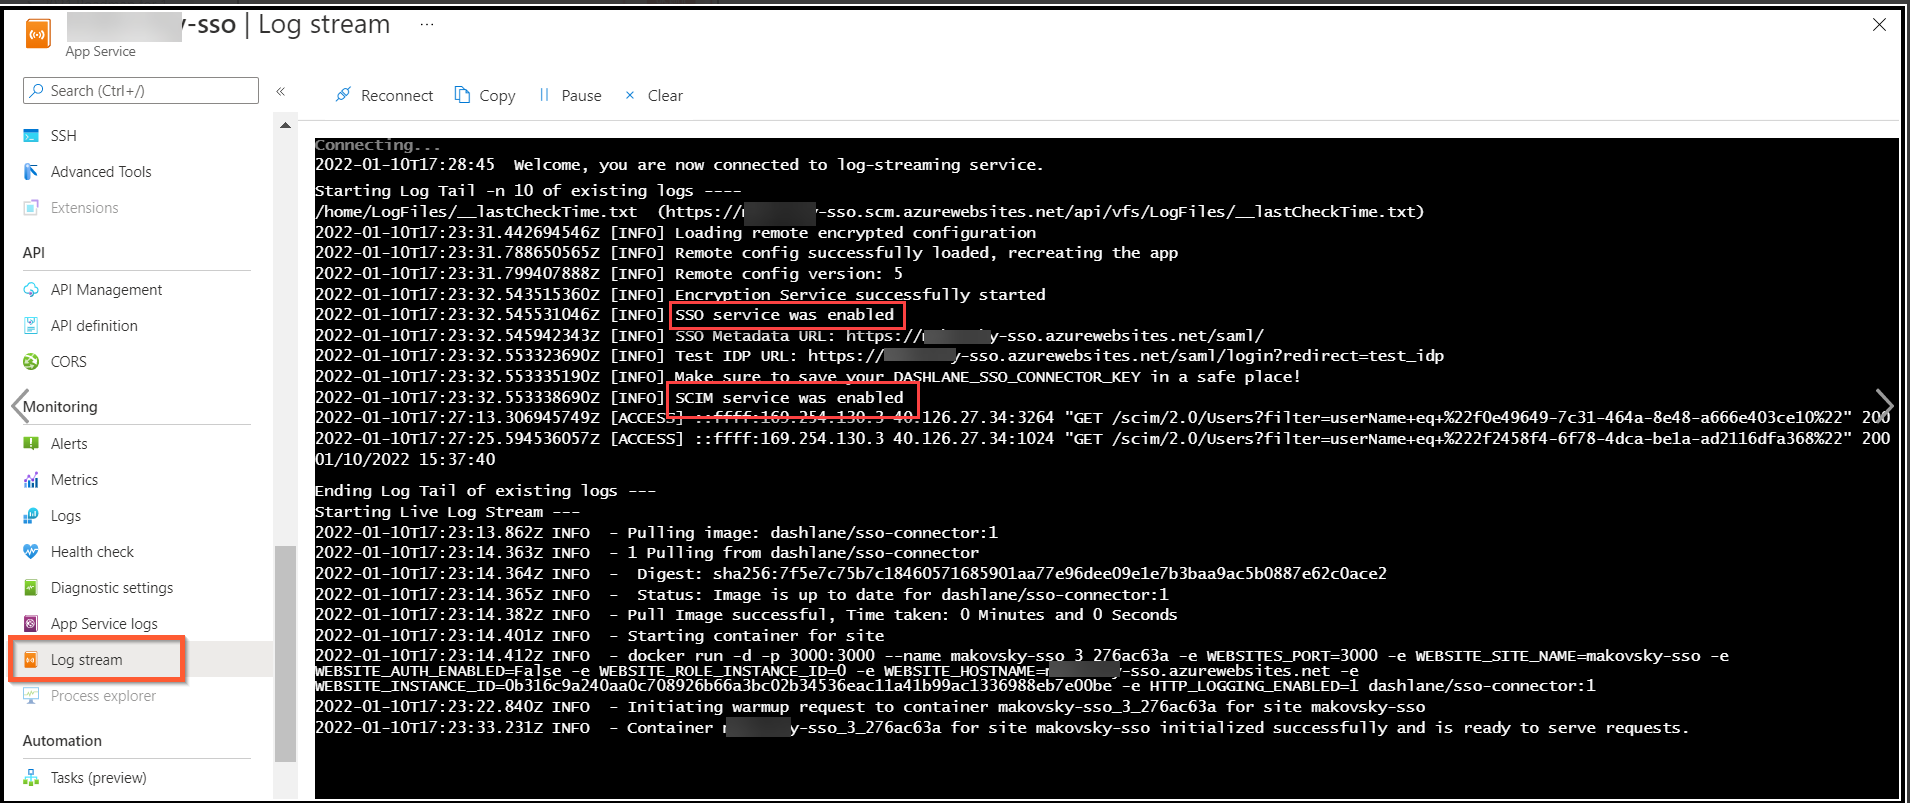Select Log stream in the sidebar
The image size is (1910, 803).
tap(87, 660)
